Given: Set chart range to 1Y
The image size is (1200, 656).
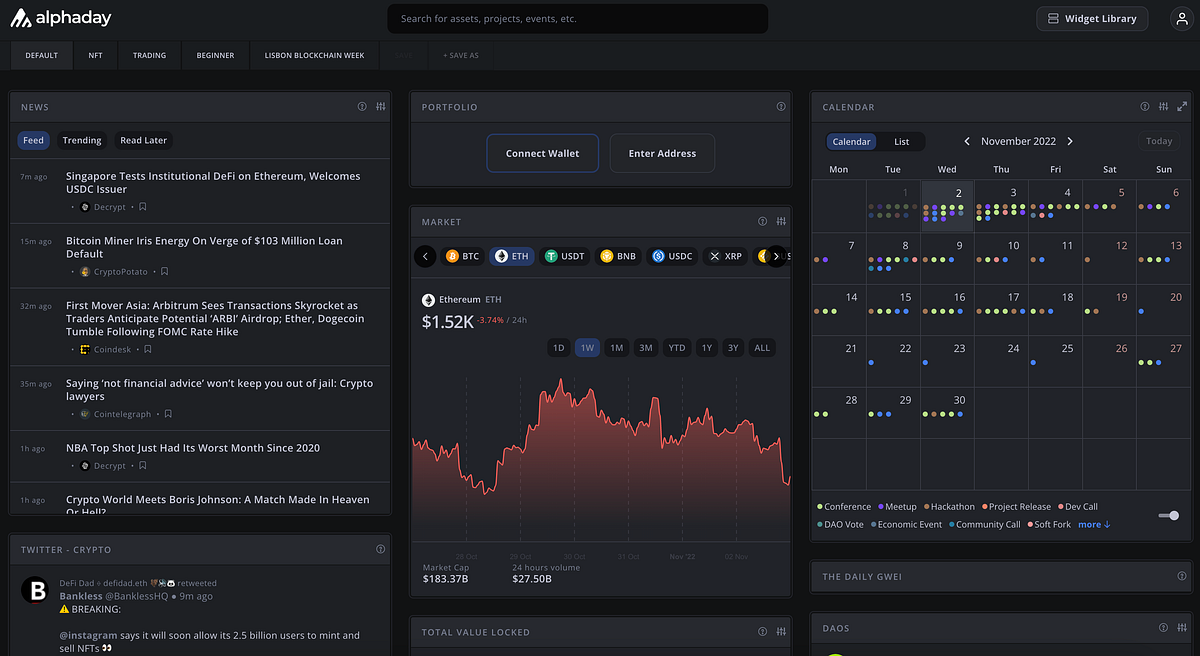Looking at the screenshot, I should point(707,348).
